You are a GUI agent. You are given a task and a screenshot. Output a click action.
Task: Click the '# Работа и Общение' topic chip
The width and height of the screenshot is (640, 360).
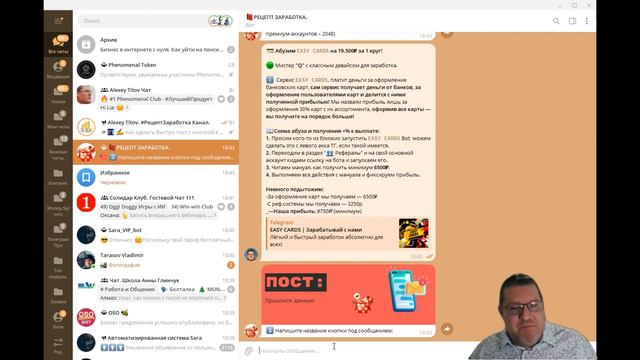click(x=128, y=289)
